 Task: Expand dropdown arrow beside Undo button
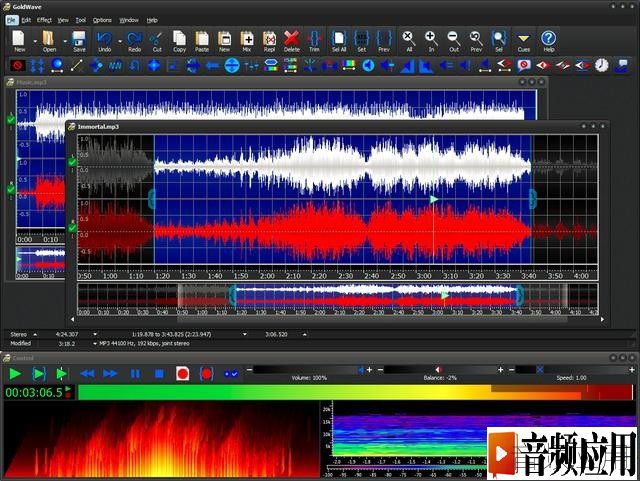pos(120,41)
